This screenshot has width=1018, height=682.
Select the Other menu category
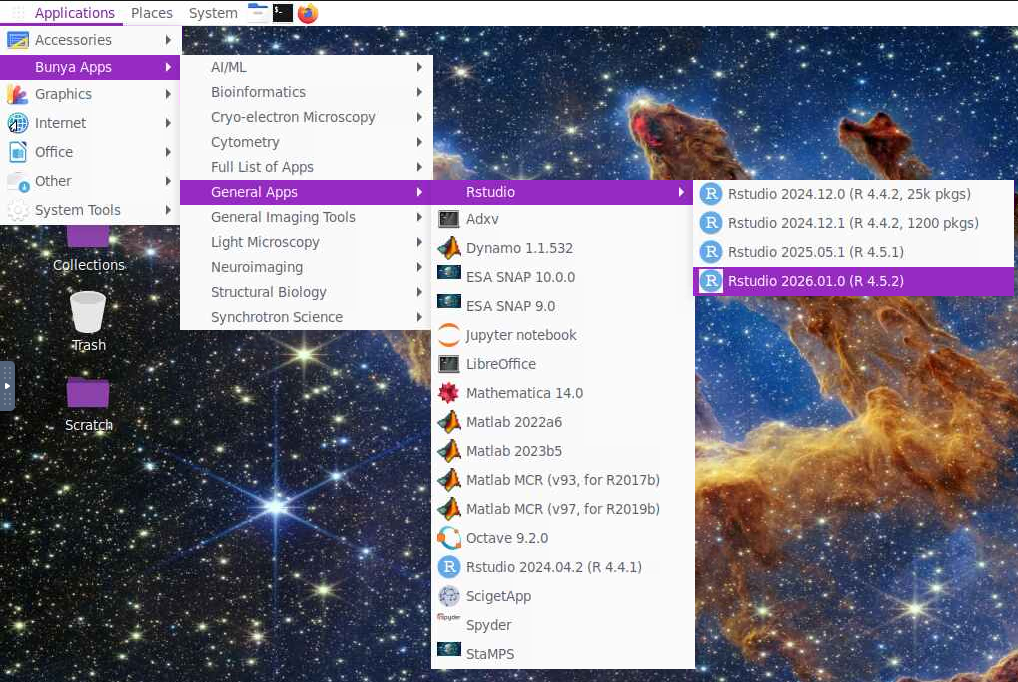(90, 181)
